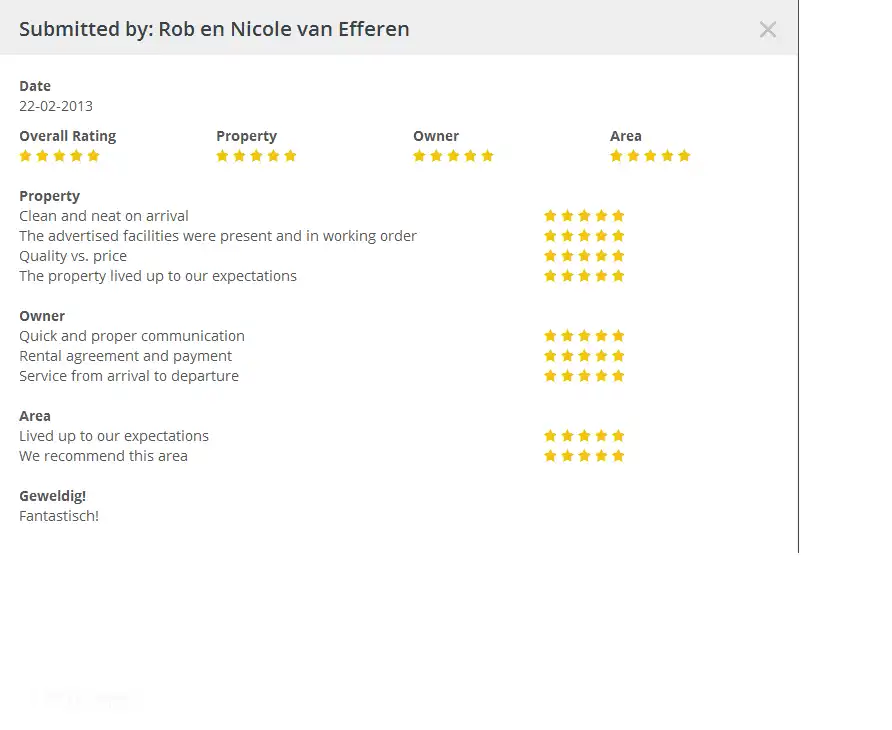The height and width of the screenshot is (730, 892).
Task: Click the stars for Service from arrival to departure
Action: [584, 376]
